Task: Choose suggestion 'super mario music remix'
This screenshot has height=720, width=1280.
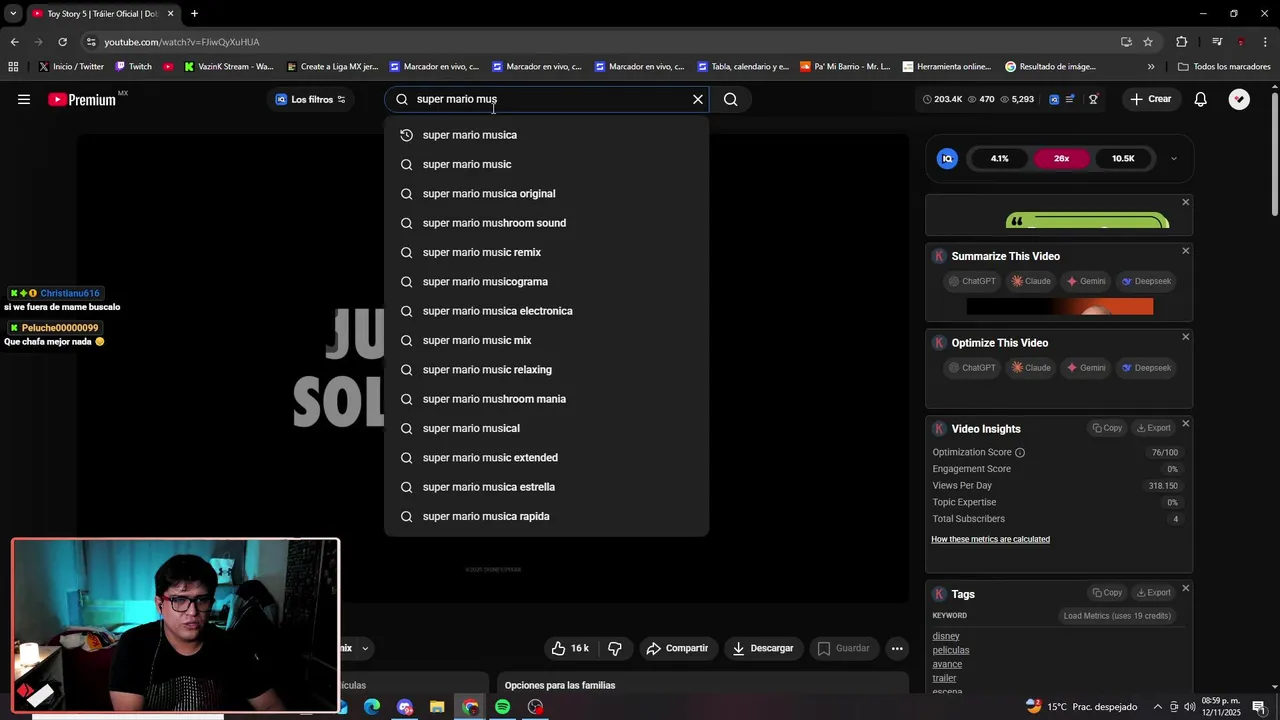Action: (x=546, y=252)
